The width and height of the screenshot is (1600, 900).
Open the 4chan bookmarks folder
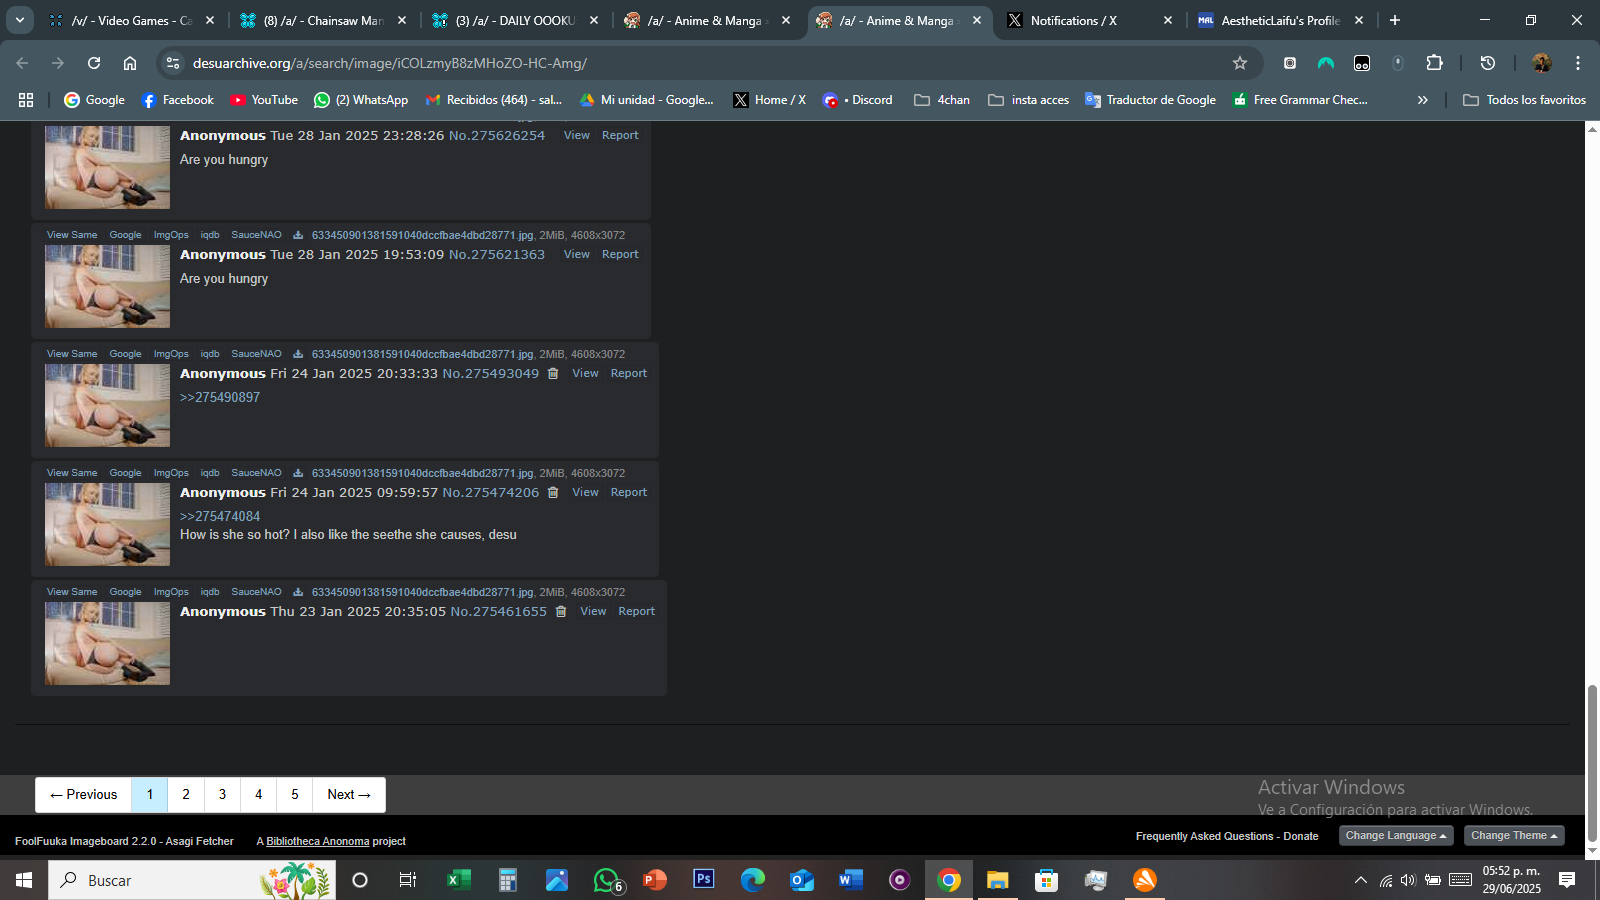(x=942, y=100)
